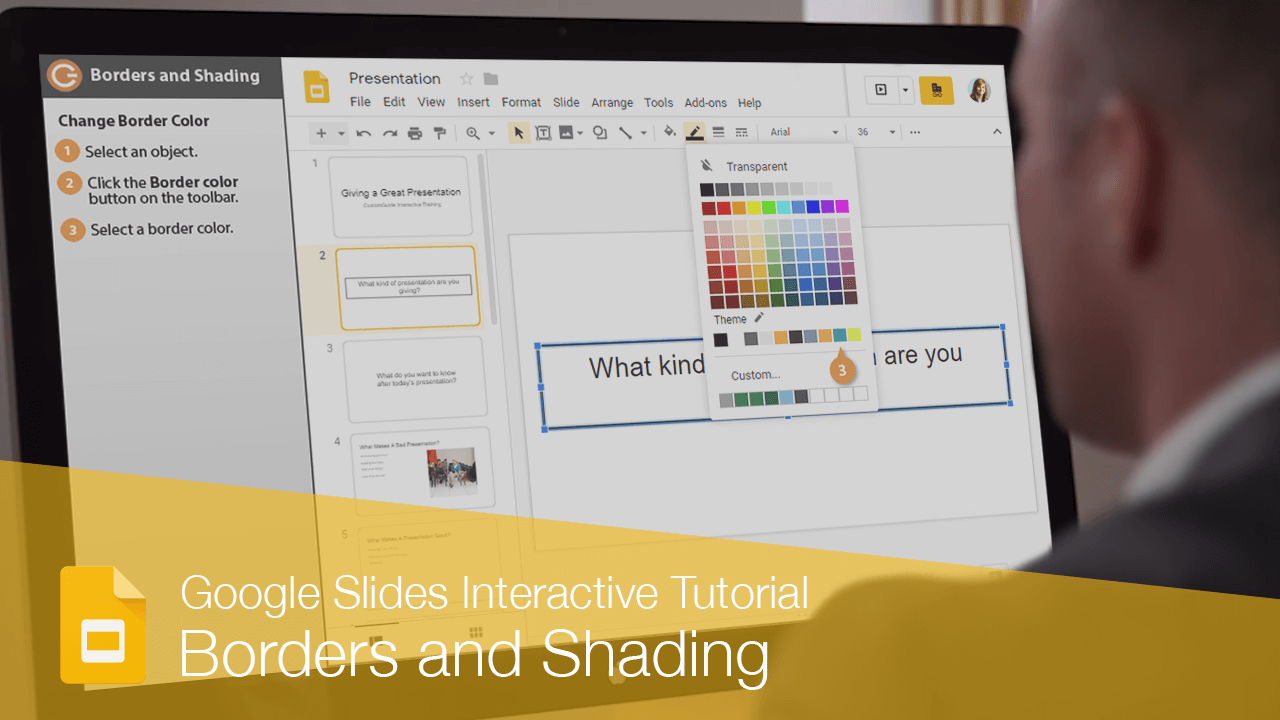
Task: Choose Transparent border option
Action: (x=756, y=166)
